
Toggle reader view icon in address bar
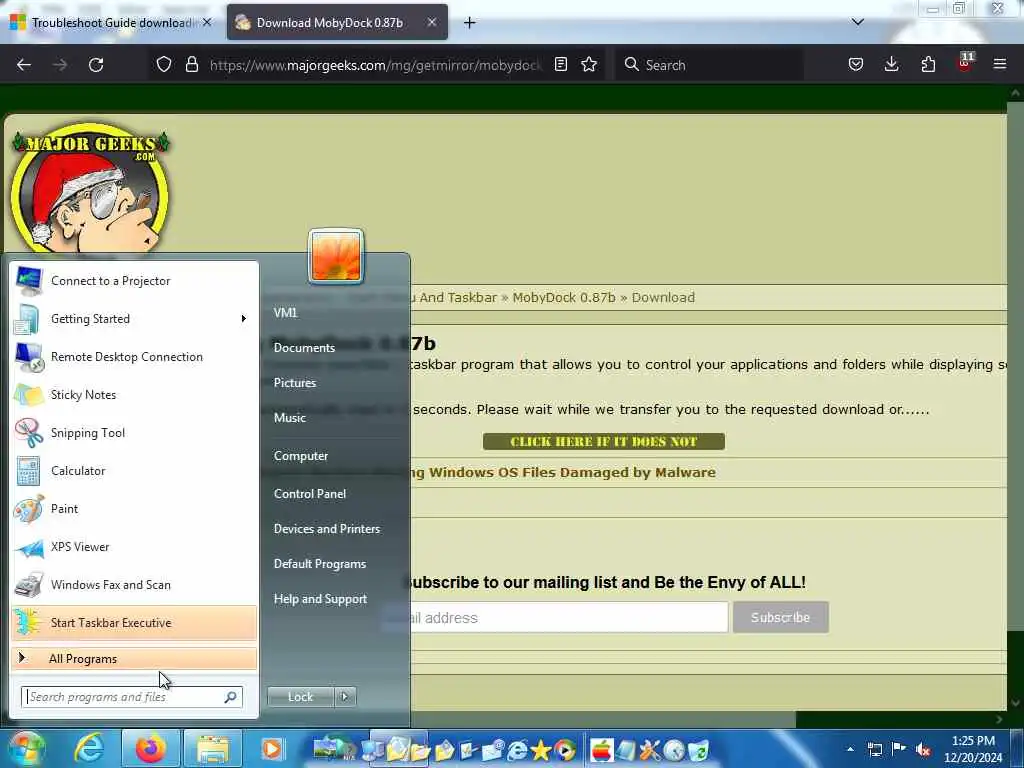[x=560, y=64]
